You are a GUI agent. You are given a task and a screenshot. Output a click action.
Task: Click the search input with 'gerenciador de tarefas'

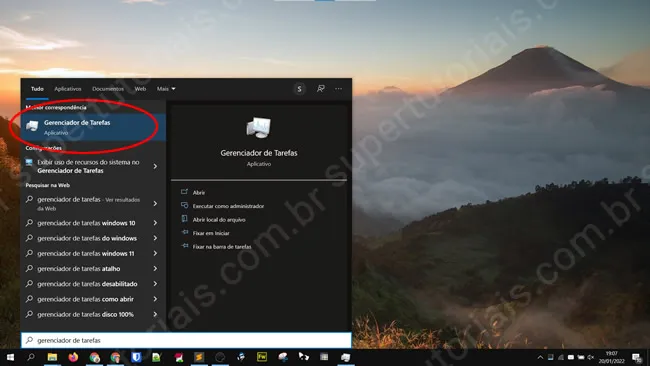[186, 340]
